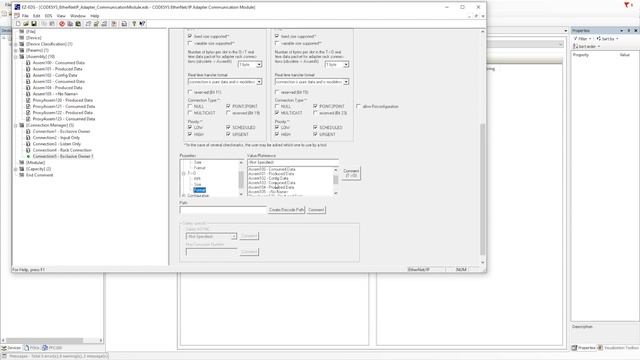Collapse the [Connection Manager] tree node
This screenshot has height=360, width=640.
[x=16, y=125]
